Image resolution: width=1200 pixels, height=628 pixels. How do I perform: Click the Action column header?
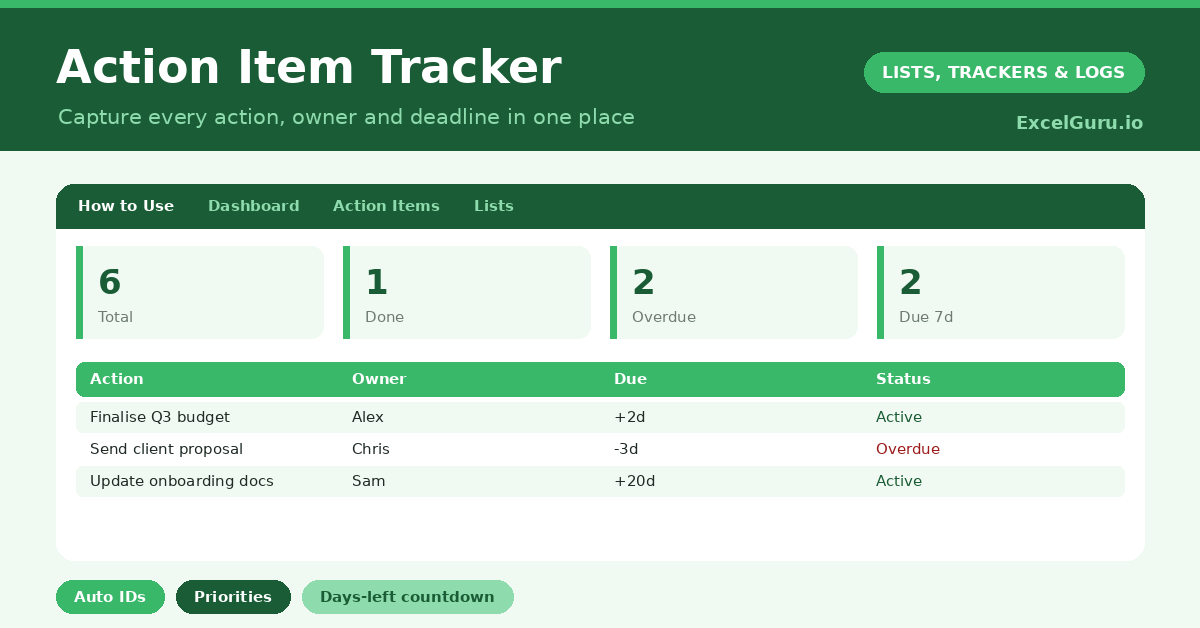(x=117, y=379)
